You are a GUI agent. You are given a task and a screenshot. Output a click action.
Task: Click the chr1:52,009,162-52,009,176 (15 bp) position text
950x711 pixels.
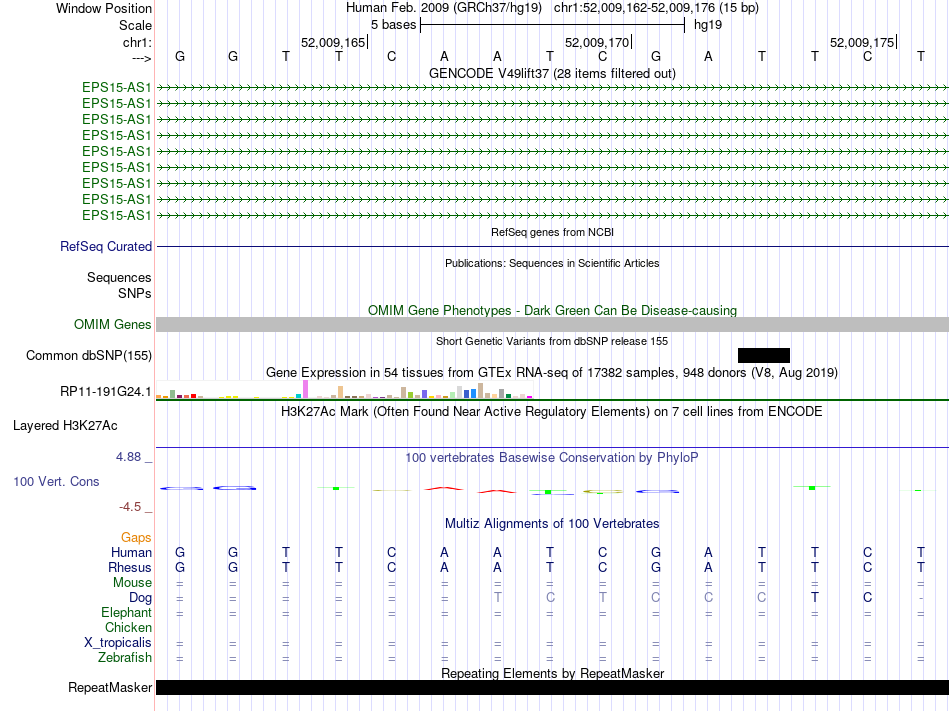tap(656, 8)
